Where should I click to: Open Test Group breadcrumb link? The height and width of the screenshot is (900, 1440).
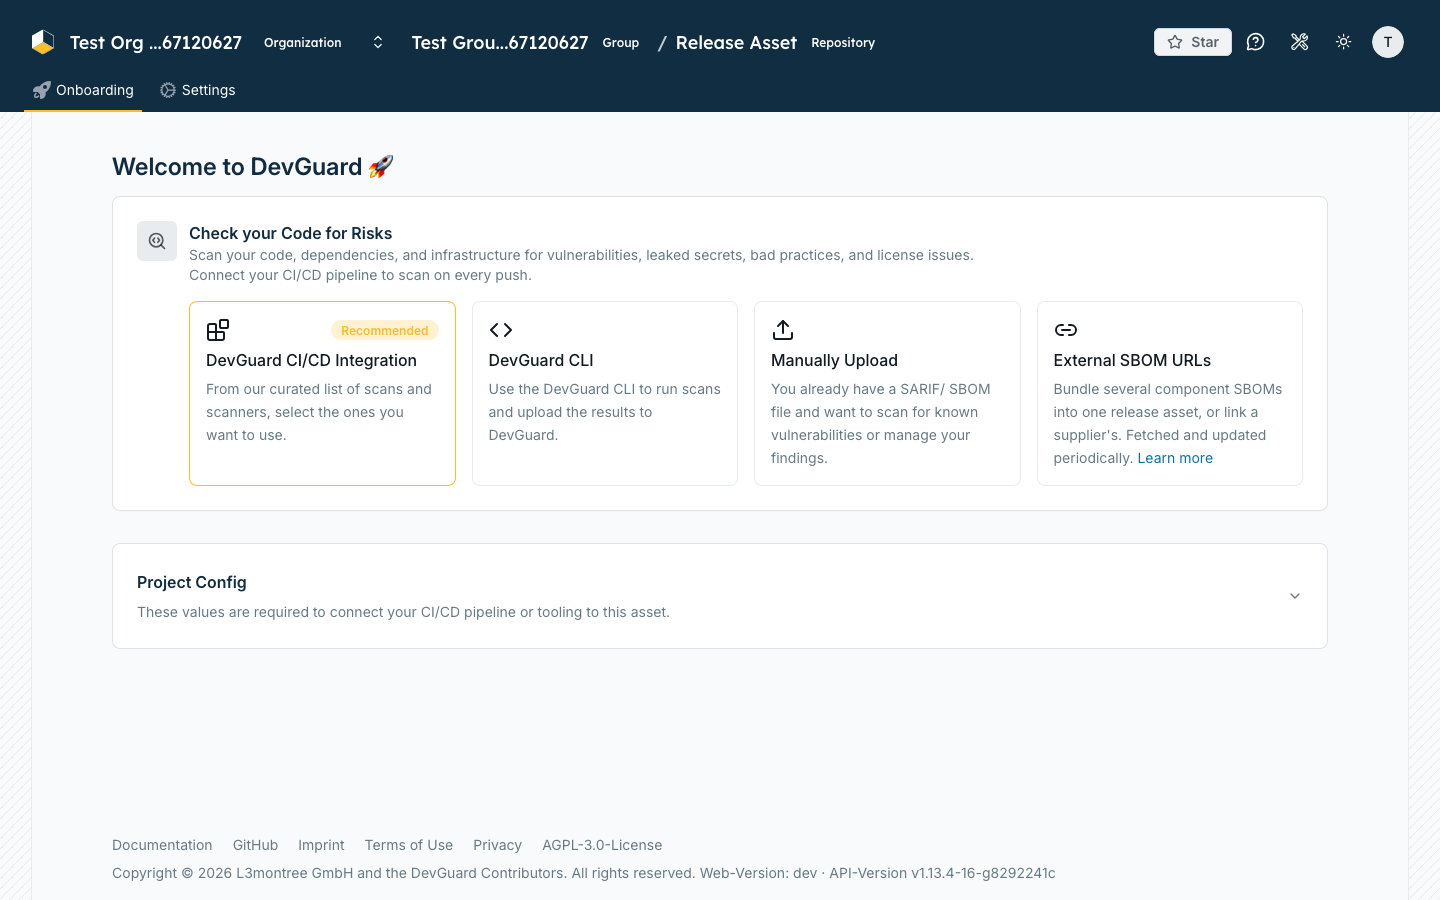point(500,42)
